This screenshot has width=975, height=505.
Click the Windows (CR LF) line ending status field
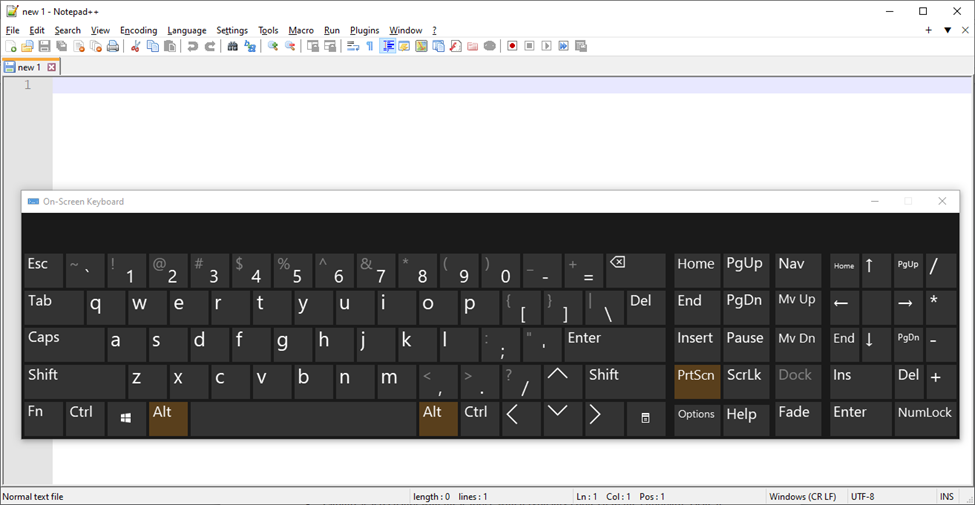[x=804, y=496]
